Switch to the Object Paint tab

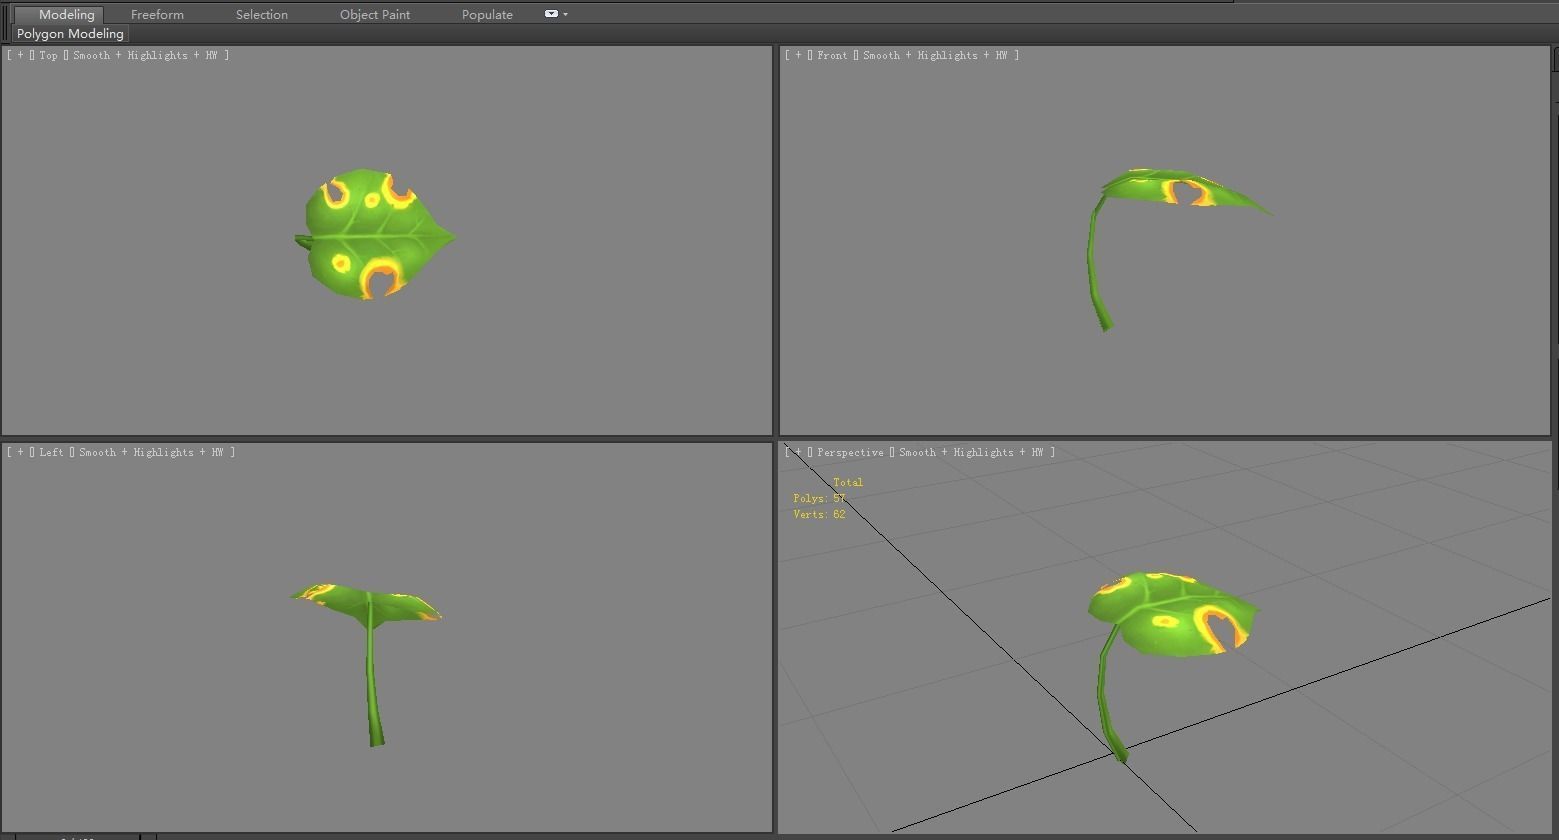tap(375, 15)
